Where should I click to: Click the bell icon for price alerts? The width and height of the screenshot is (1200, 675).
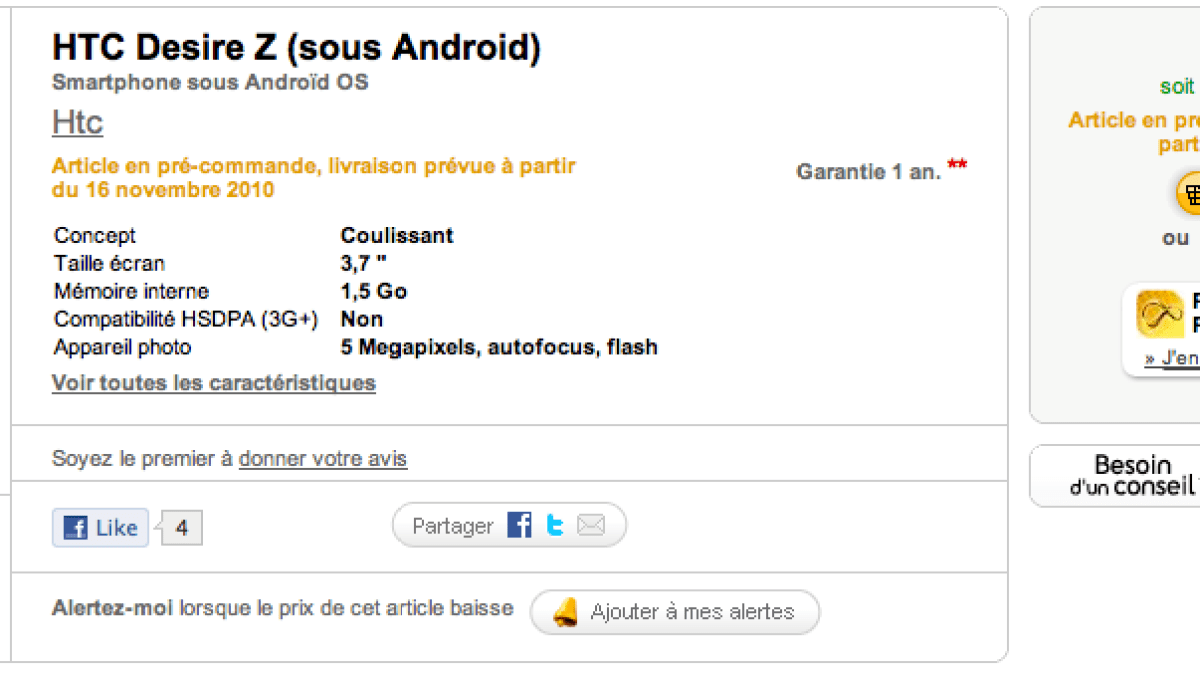[566, 611]
